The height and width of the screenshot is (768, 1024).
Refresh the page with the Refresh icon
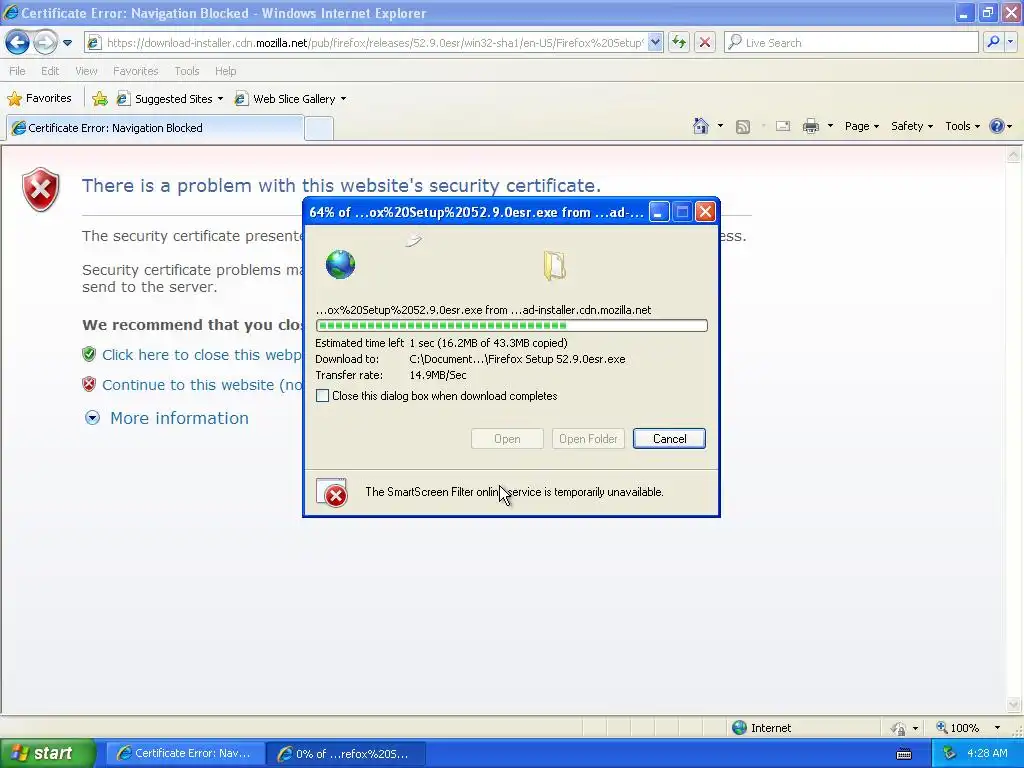point(679,43)
